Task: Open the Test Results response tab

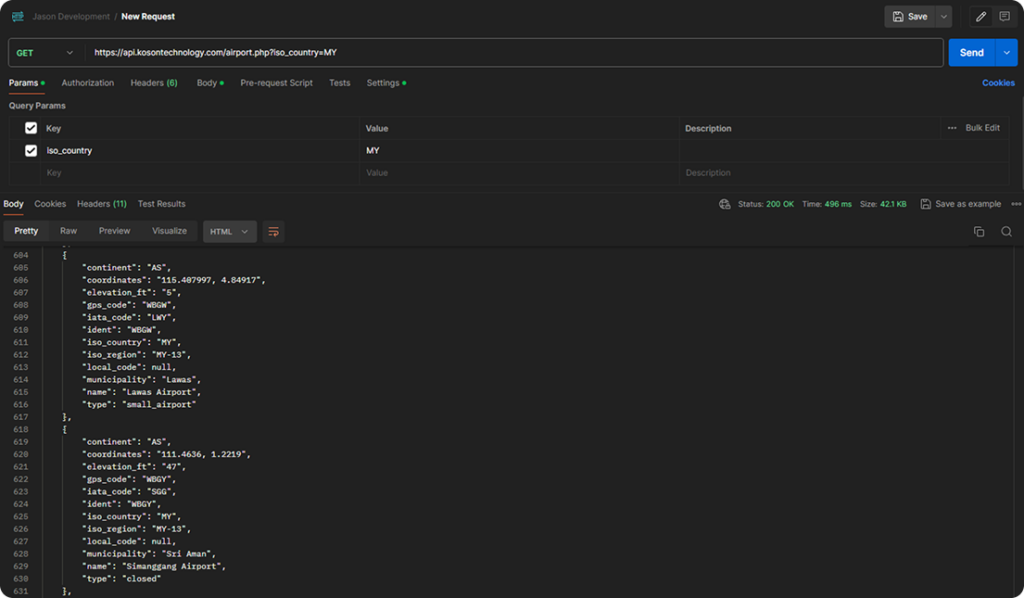Action: [x=161, y=204]
